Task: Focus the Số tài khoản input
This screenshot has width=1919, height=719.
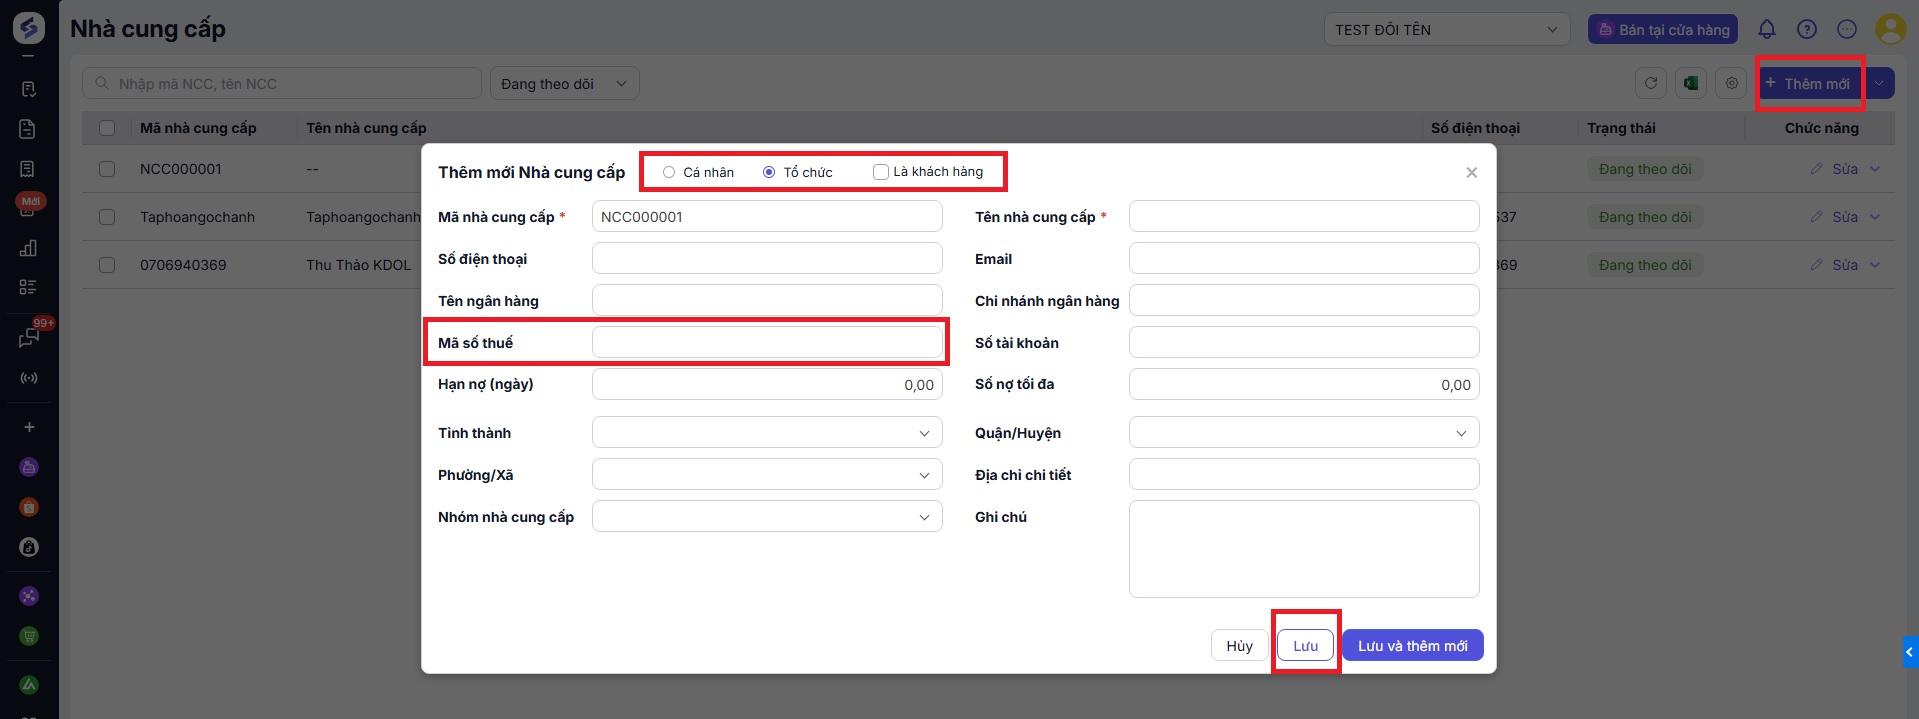Action: [1304, 342]
